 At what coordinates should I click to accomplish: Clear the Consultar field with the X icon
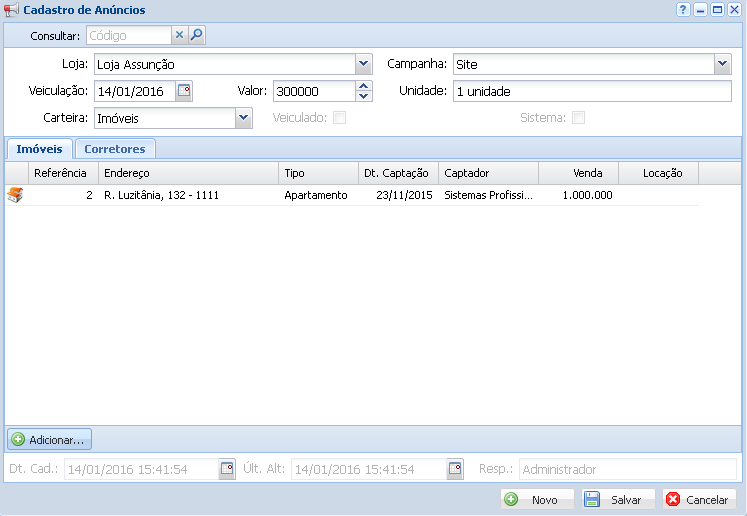(180, 36)
